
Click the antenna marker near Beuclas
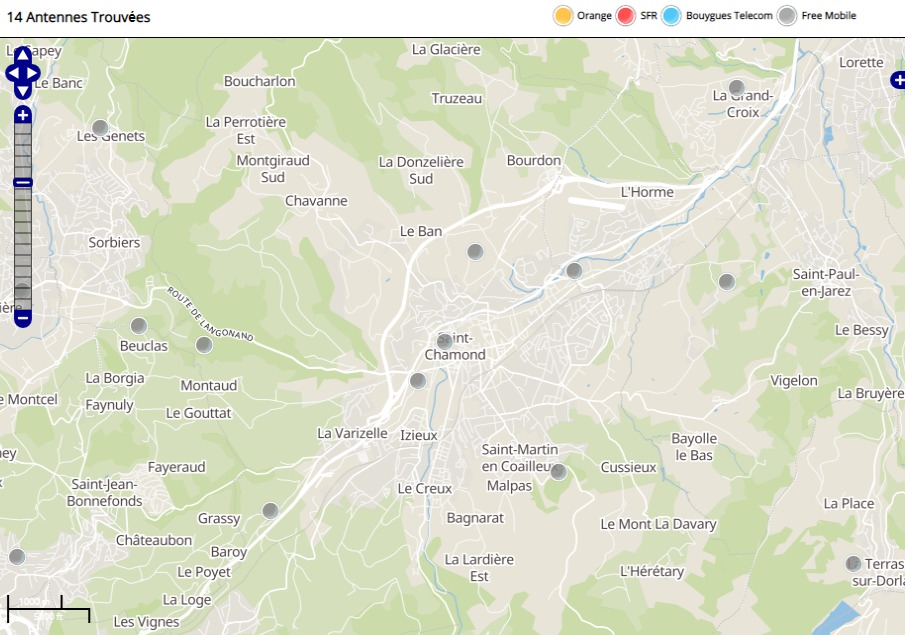click(x=139, y=326)
